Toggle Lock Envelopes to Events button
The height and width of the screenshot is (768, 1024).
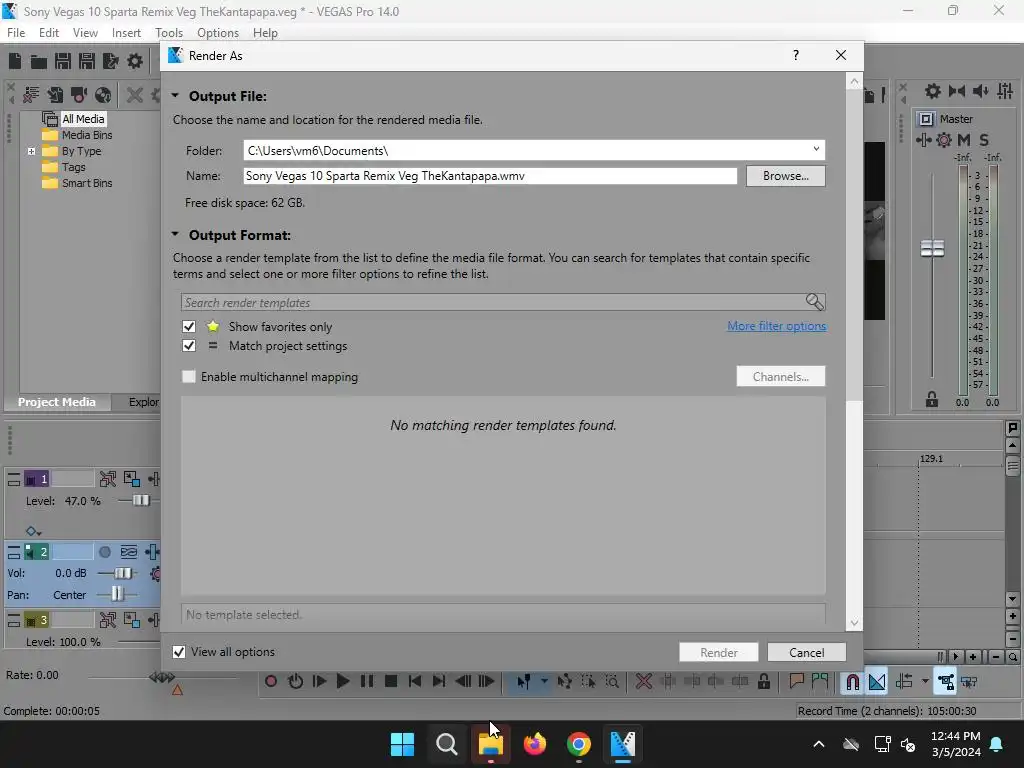(x=946, y=681)
